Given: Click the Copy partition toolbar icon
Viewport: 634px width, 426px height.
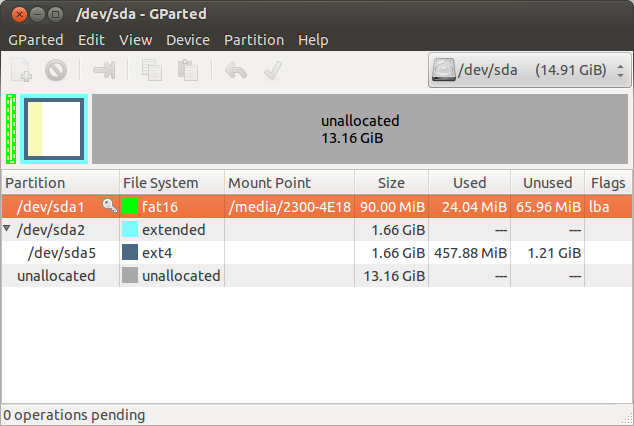Looking at the screenshot, I should point(152,71).
